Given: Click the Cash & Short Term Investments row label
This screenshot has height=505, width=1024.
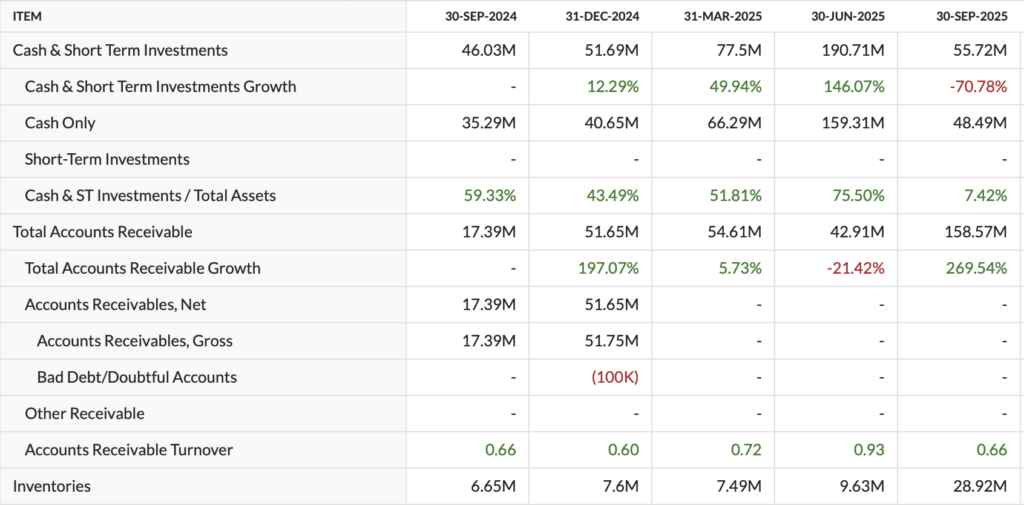Looking at the screenshot, I should pos(120,50).
